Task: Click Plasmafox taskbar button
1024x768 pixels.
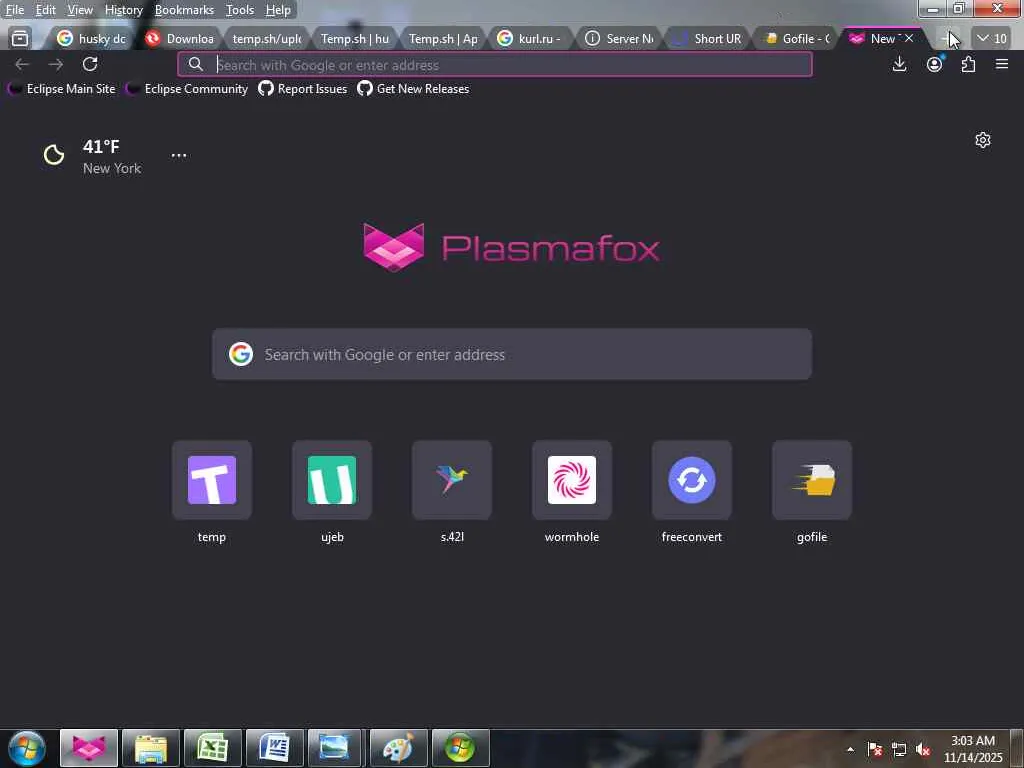Action: 89,748
